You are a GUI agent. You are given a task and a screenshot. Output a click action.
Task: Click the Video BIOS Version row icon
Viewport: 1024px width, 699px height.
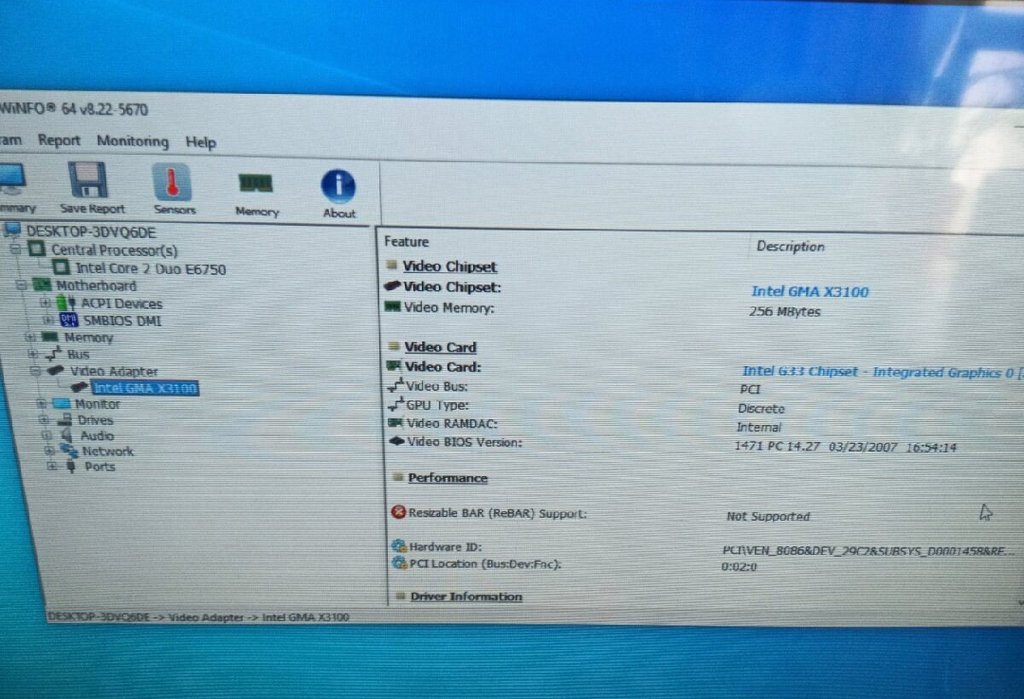click(x=396, y=441)
